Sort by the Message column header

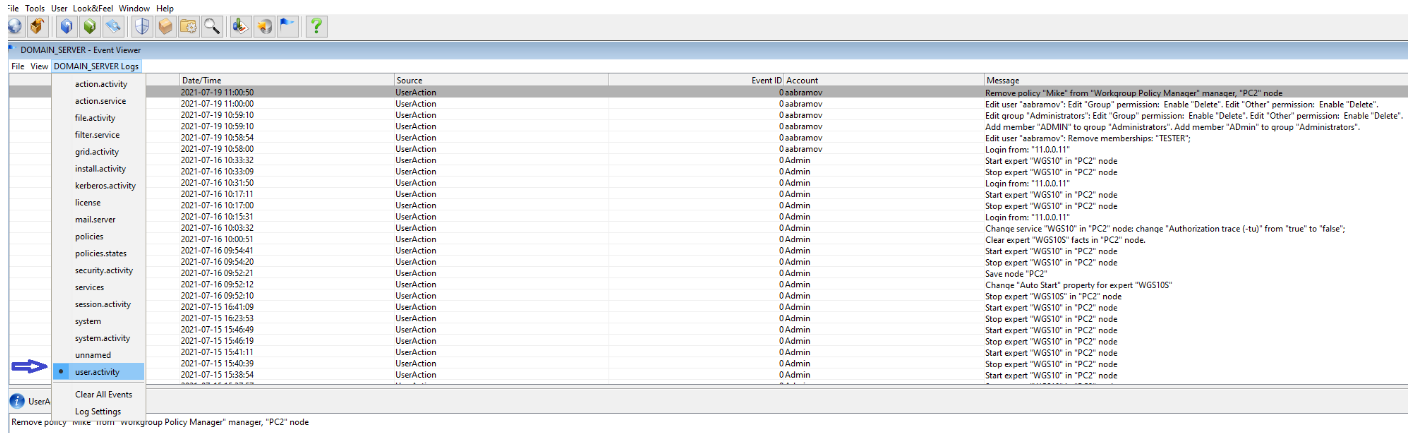coord(1196,80)
